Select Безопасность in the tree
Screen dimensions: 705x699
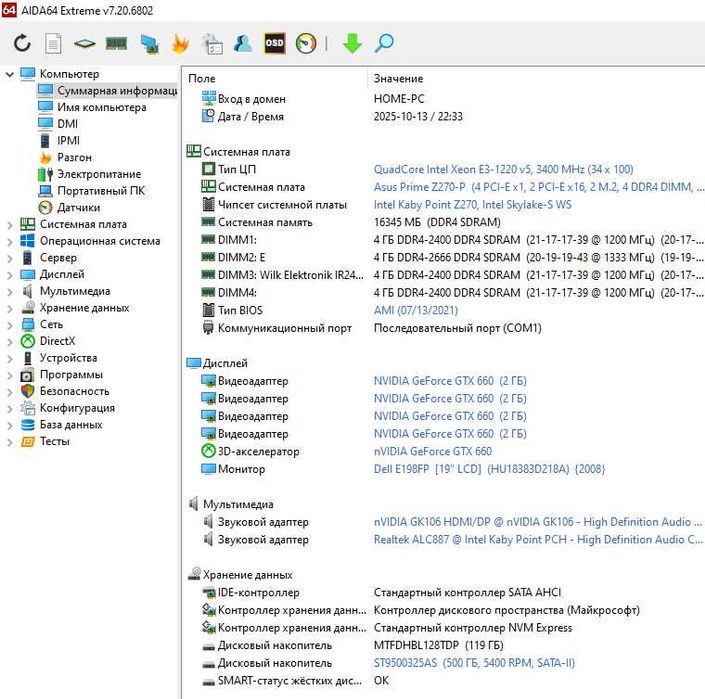point(74,391)
